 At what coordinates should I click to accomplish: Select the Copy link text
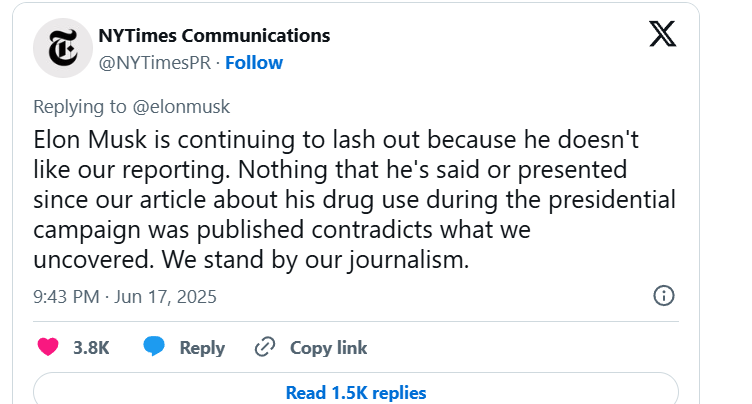328,348
